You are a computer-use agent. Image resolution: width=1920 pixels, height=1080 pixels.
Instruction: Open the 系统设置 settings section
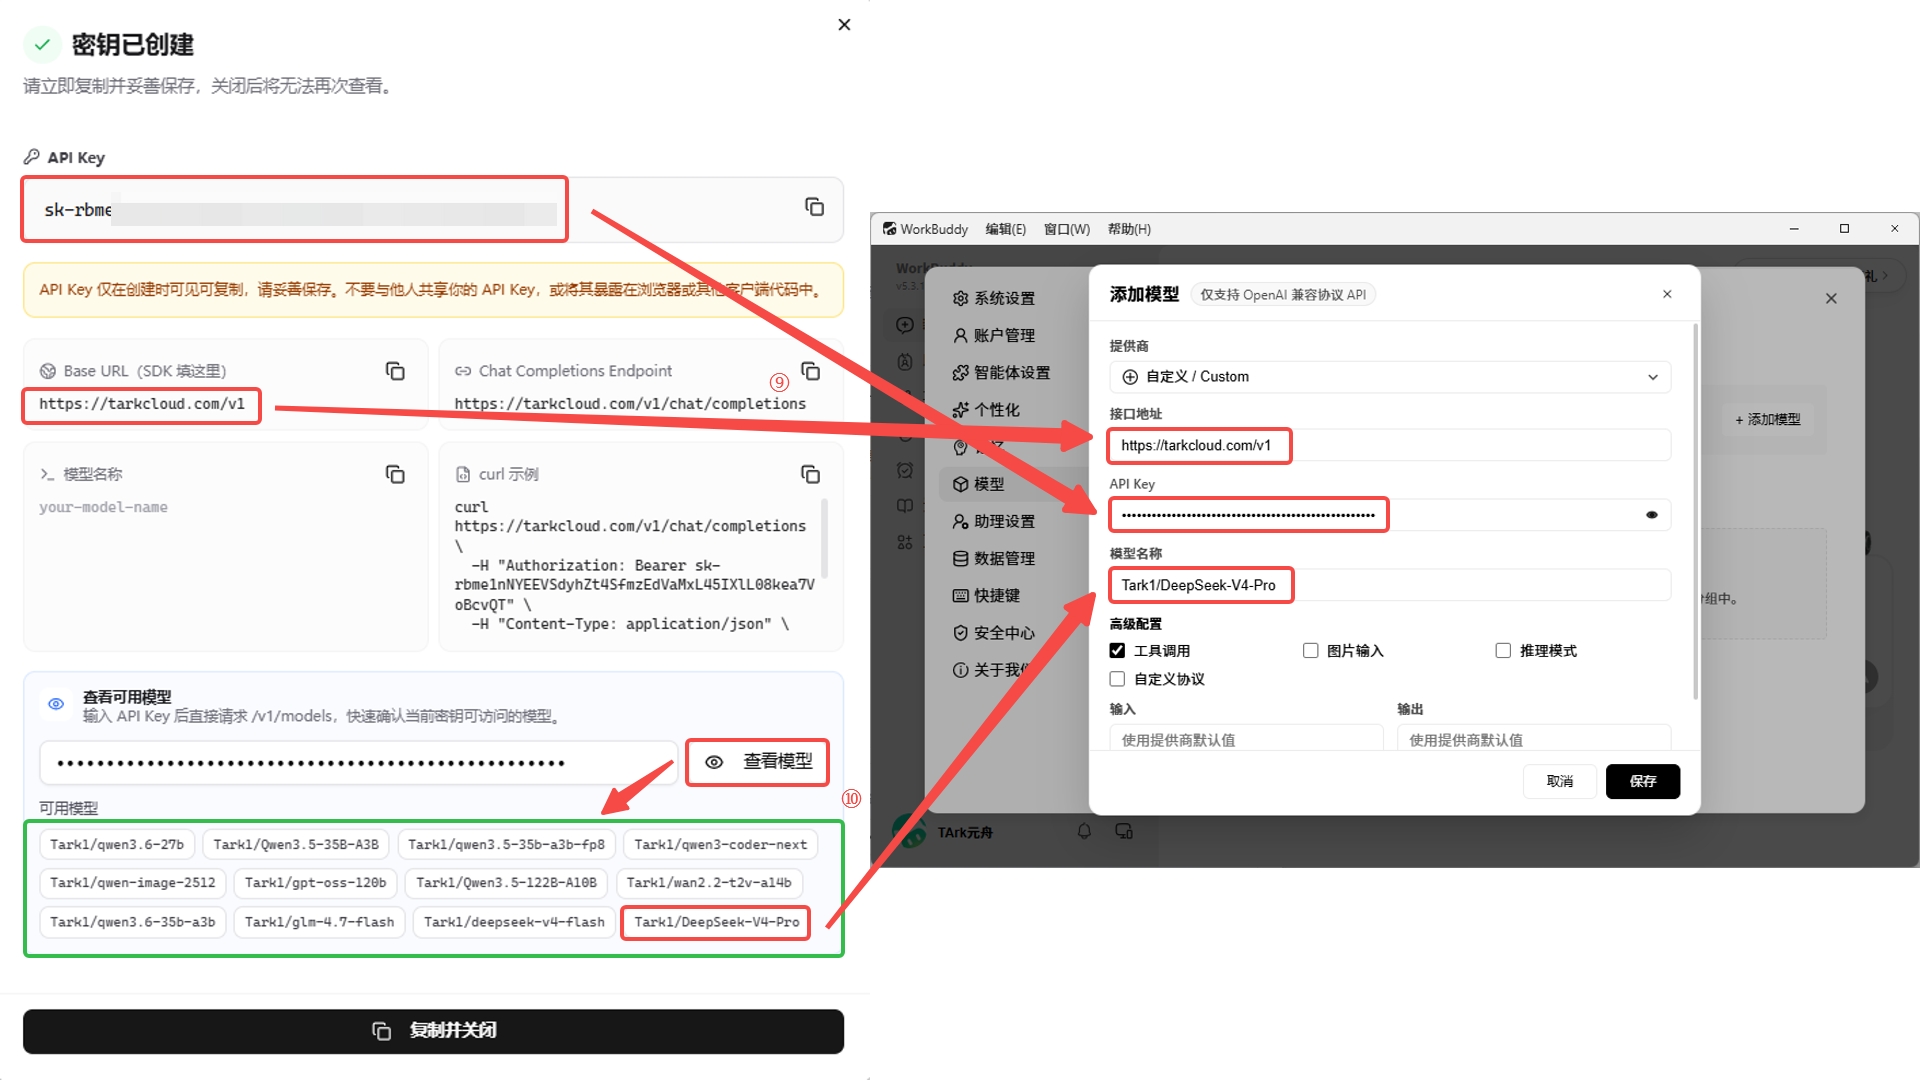tap(994, 298)
